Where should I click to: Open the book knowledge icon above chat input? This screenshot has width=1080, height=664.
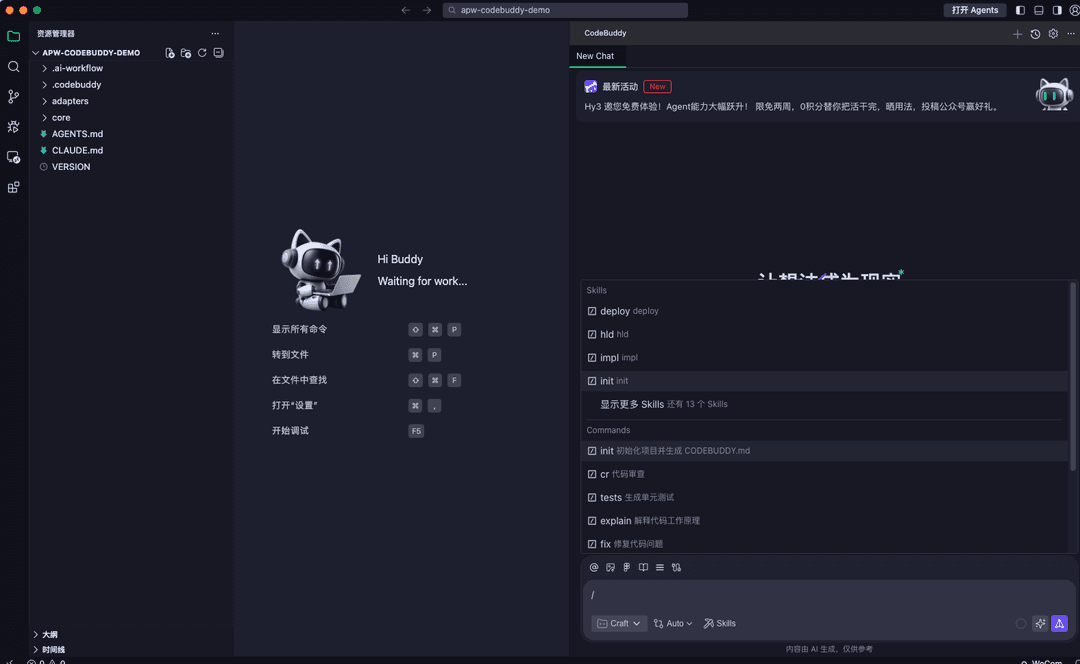[x=643, y=568]
